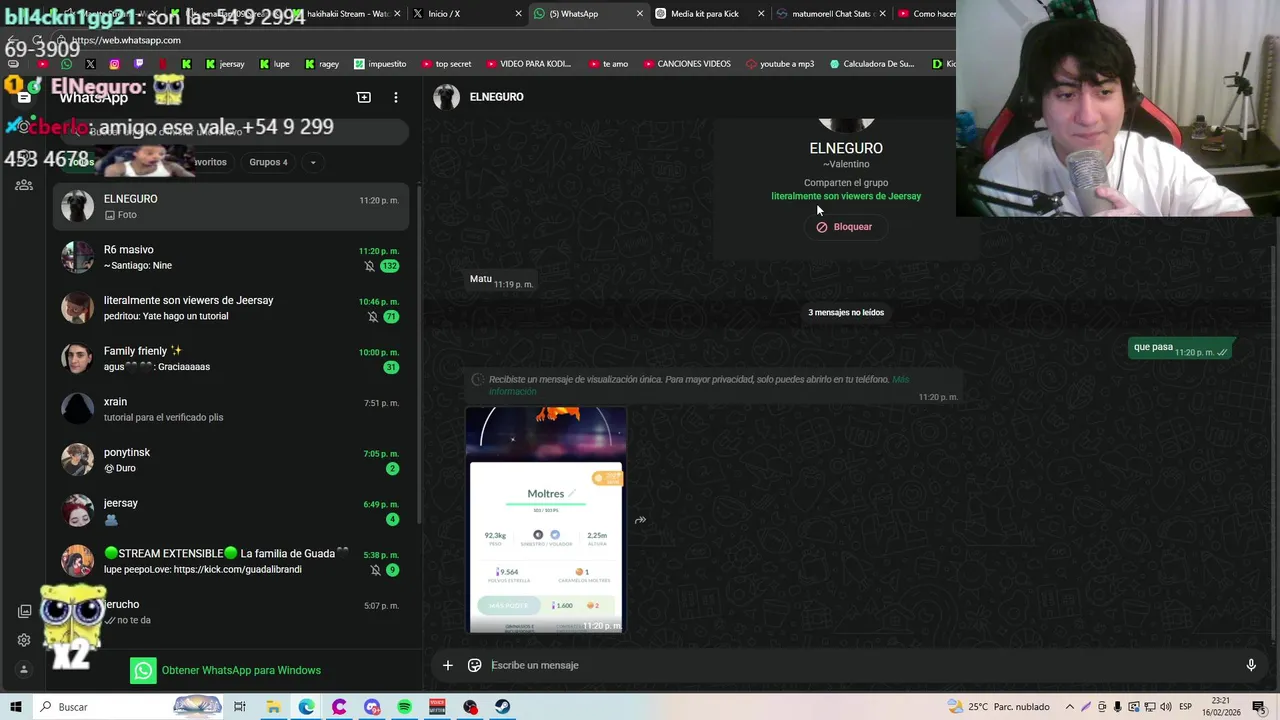Open the xrain chat
1280x720 pixels.
tap(231, 409)
